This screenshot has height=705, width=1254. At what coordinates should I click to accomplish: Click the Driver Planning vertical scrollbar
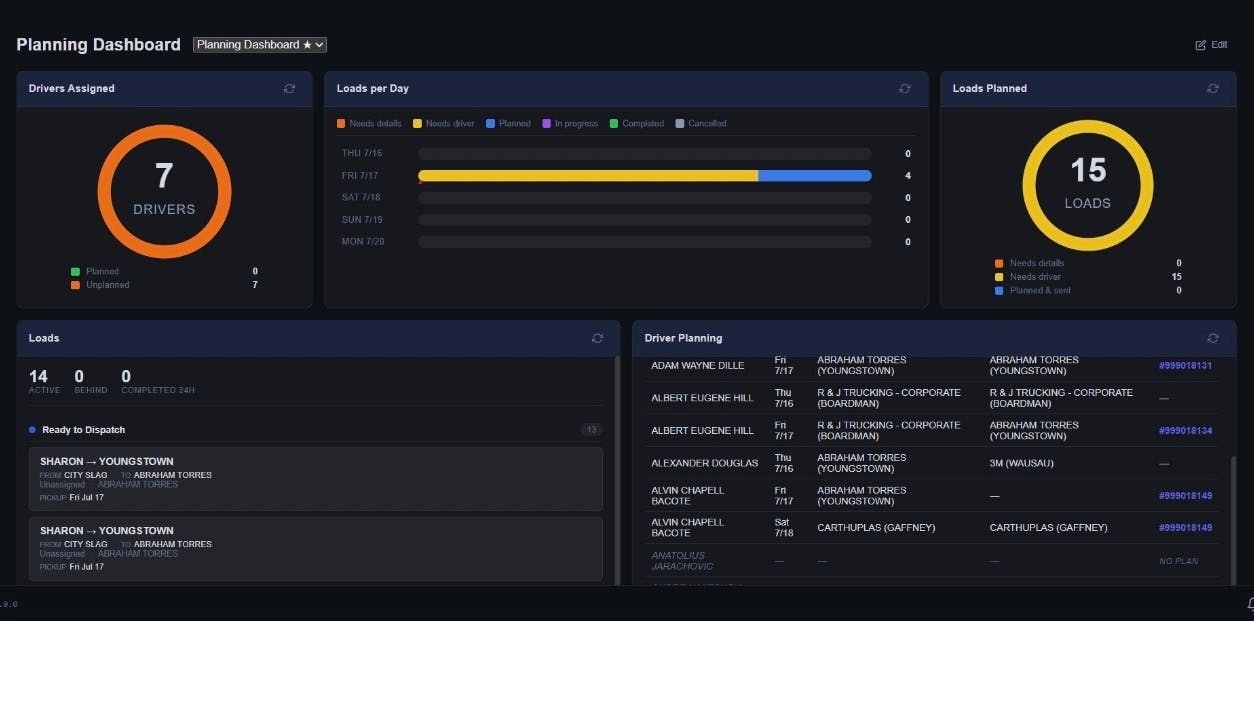tap(1233, 520)
